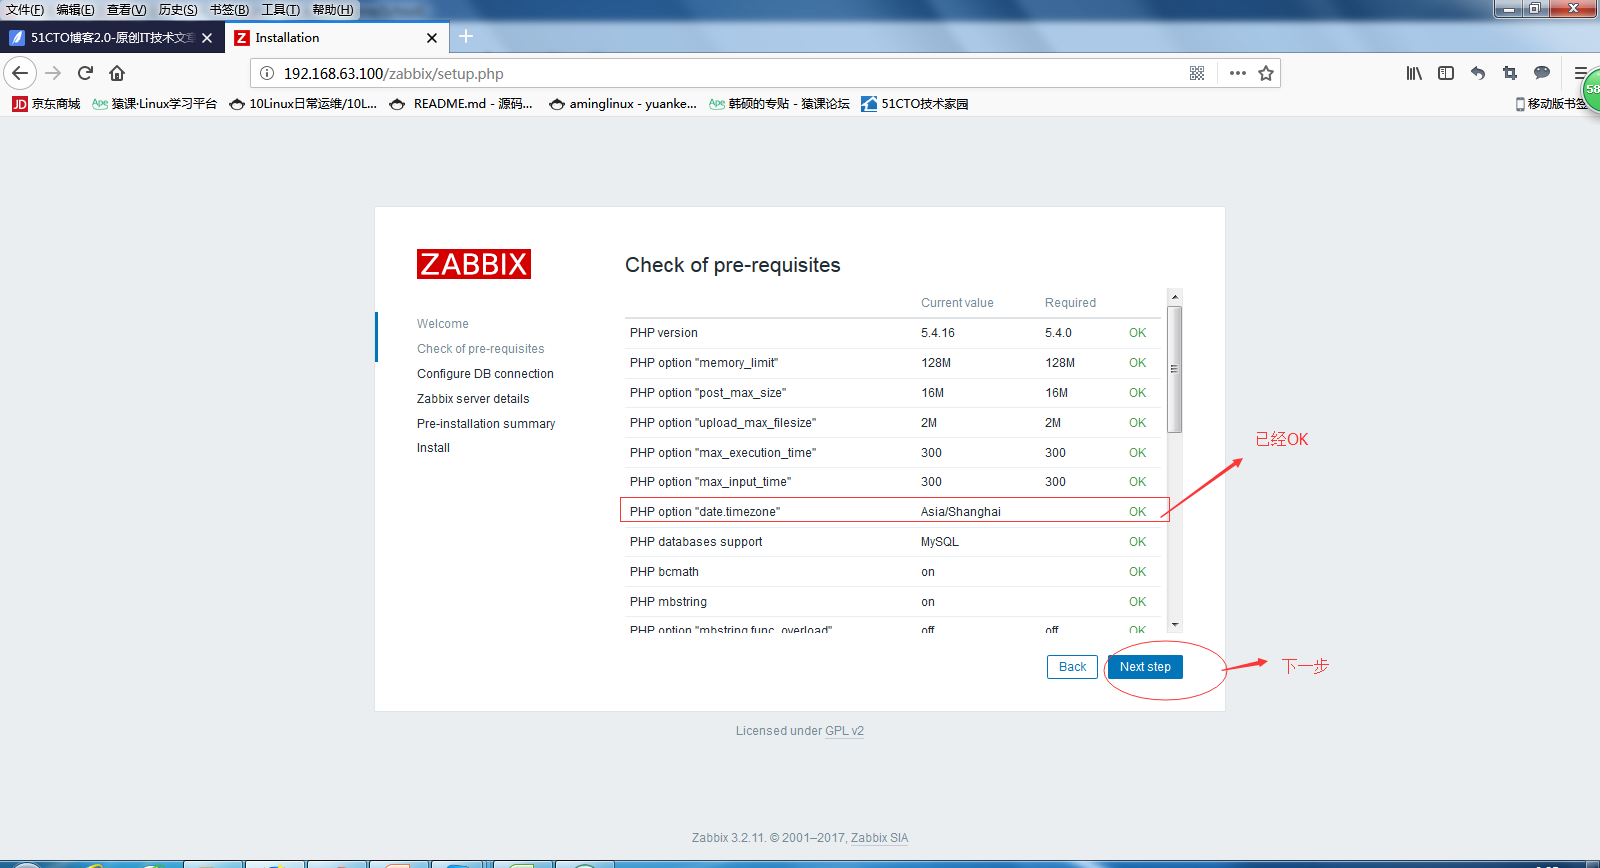Click the PHP option "memory_limit" row
Screen dimensions: 1600x868
point(892,363)
